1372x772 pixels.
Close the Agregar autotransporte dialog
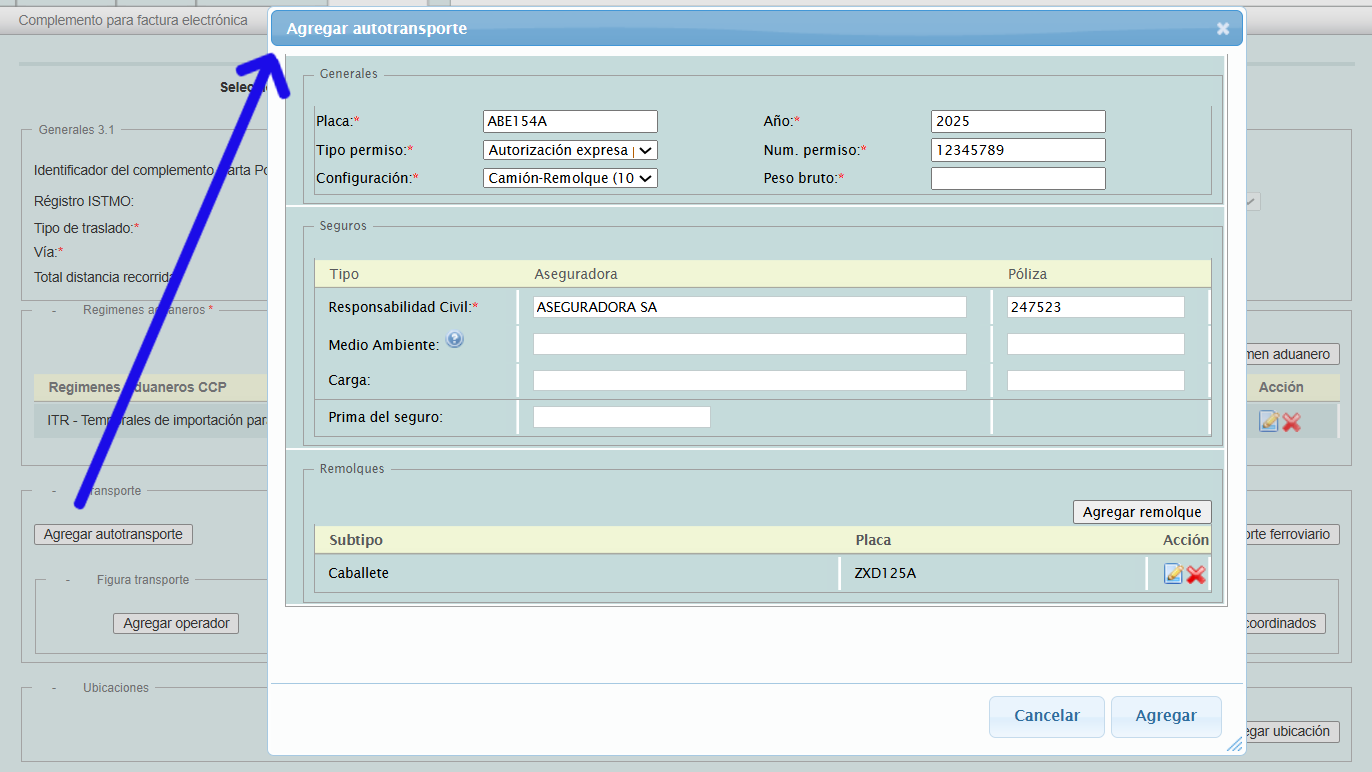point(1223,29)
